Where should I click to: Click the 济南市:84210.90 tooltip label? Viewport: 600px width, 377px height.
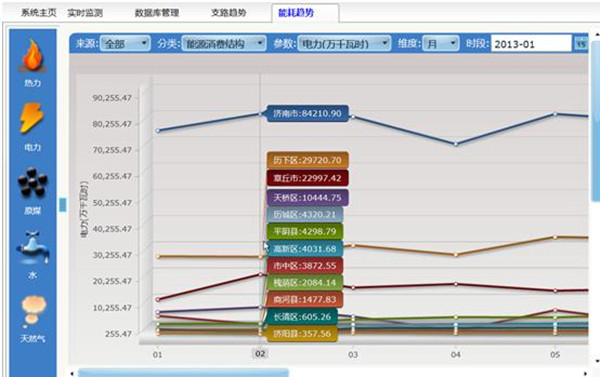coord(308,113)
